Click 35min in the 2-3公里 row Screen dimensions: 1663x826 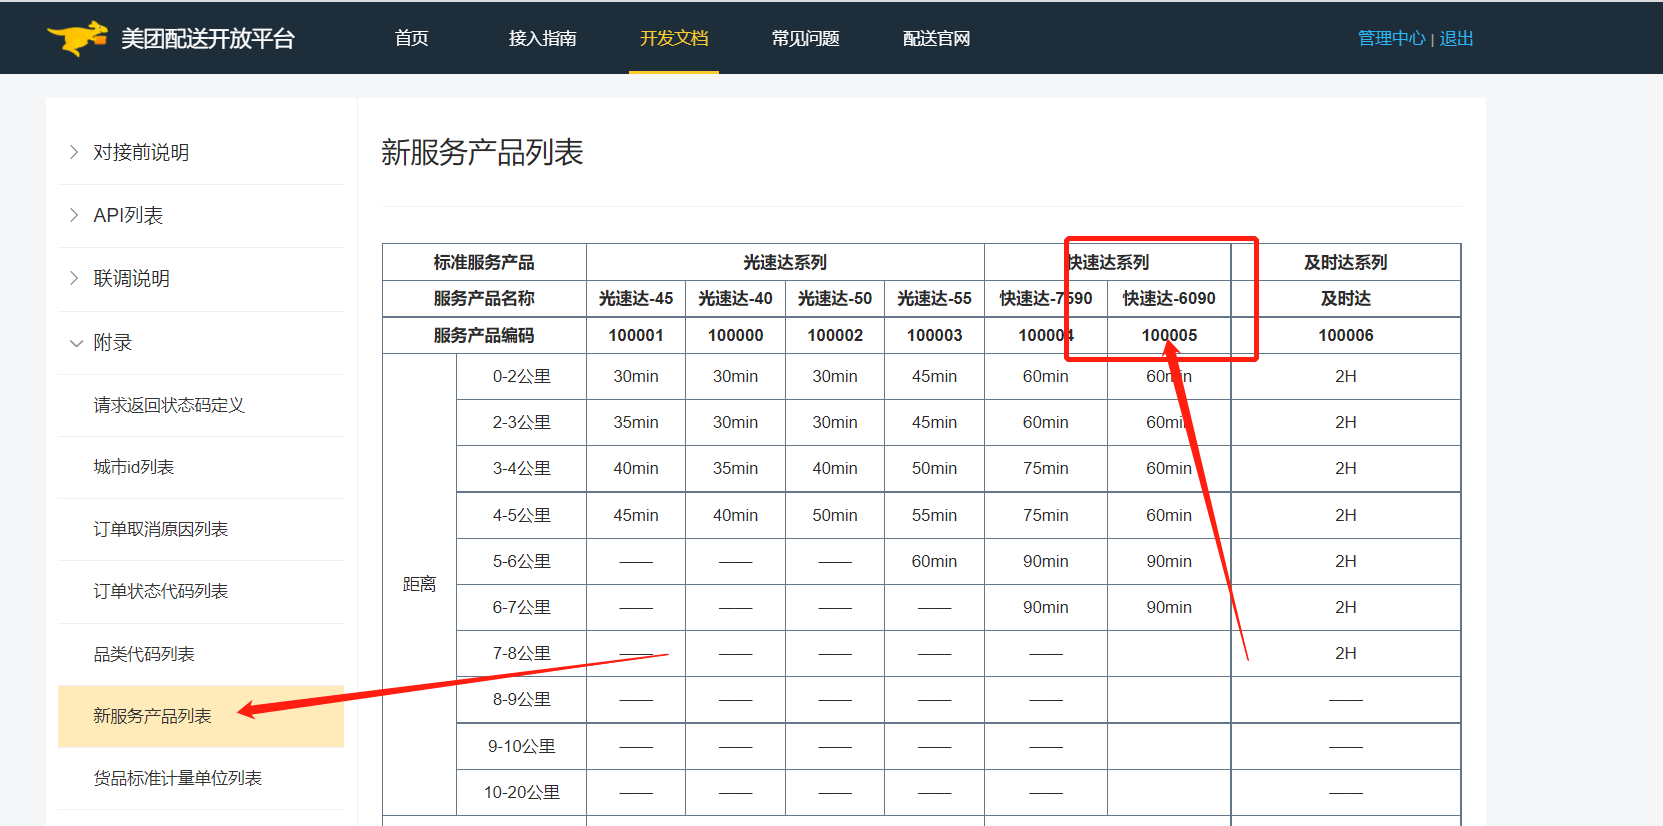(x=636, y=422)
